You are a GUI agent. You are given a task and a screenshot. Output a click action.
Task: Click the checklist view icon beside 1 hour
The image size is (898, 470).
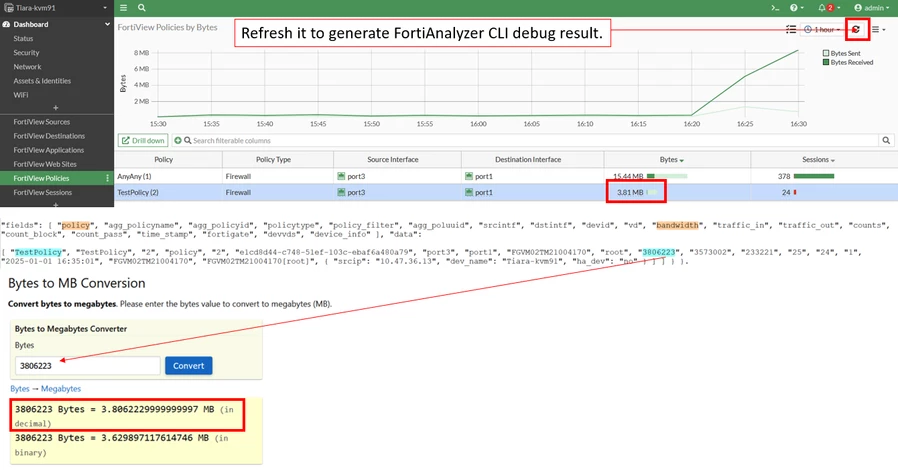tap(791, 29)
